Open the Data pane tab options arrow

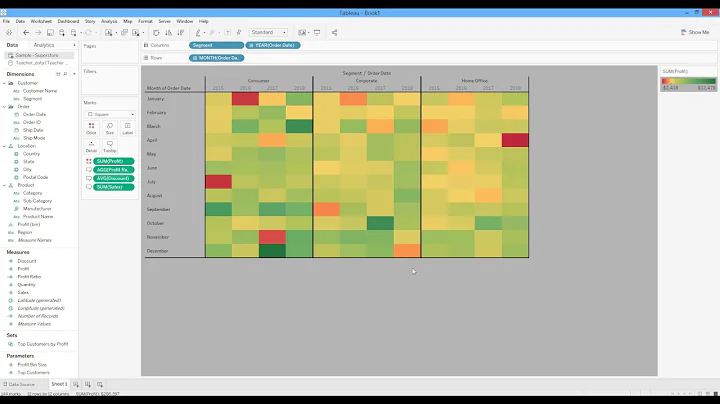(x=74, y=45)
